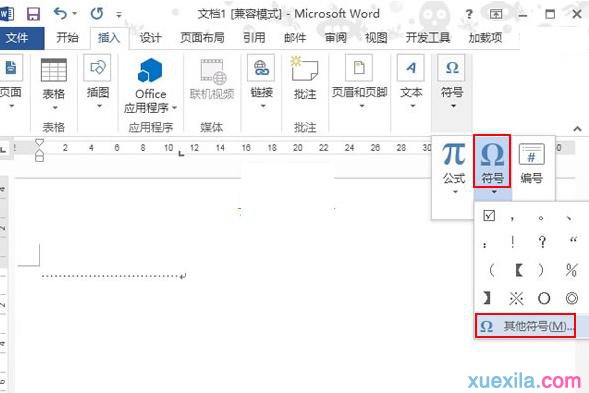Insert the right black lenticular bracket 】
This screenshot has width=589, height=393.
pos(487,298)
